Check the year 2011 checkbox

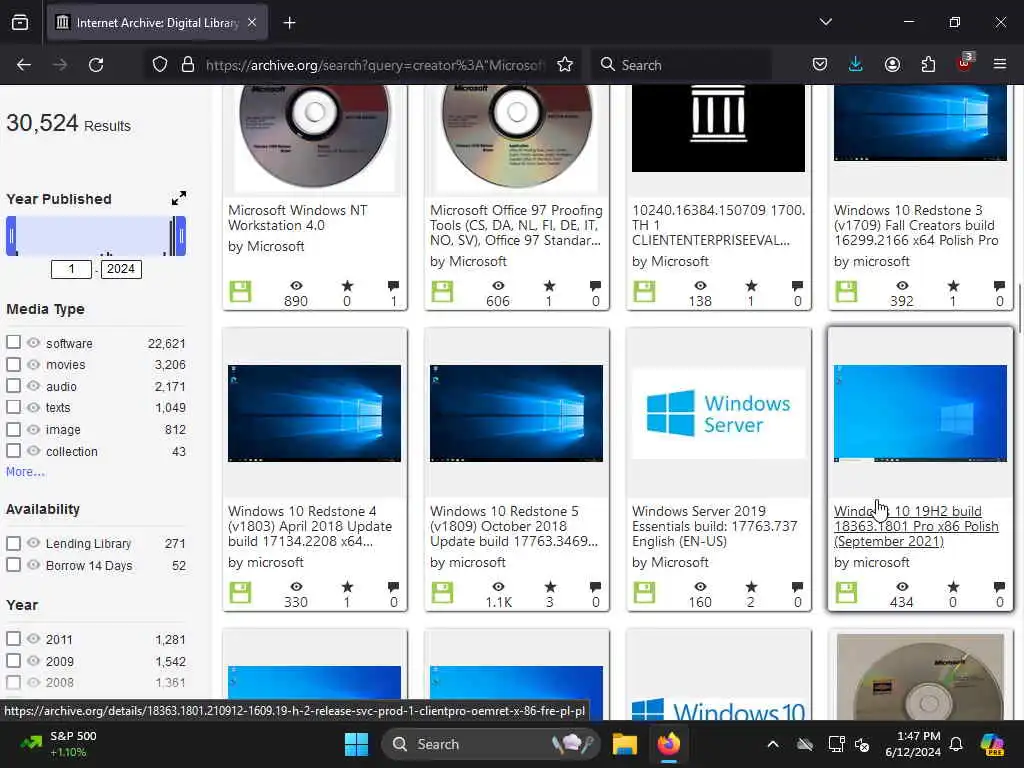pyautogui.click(x=13, y=638)
